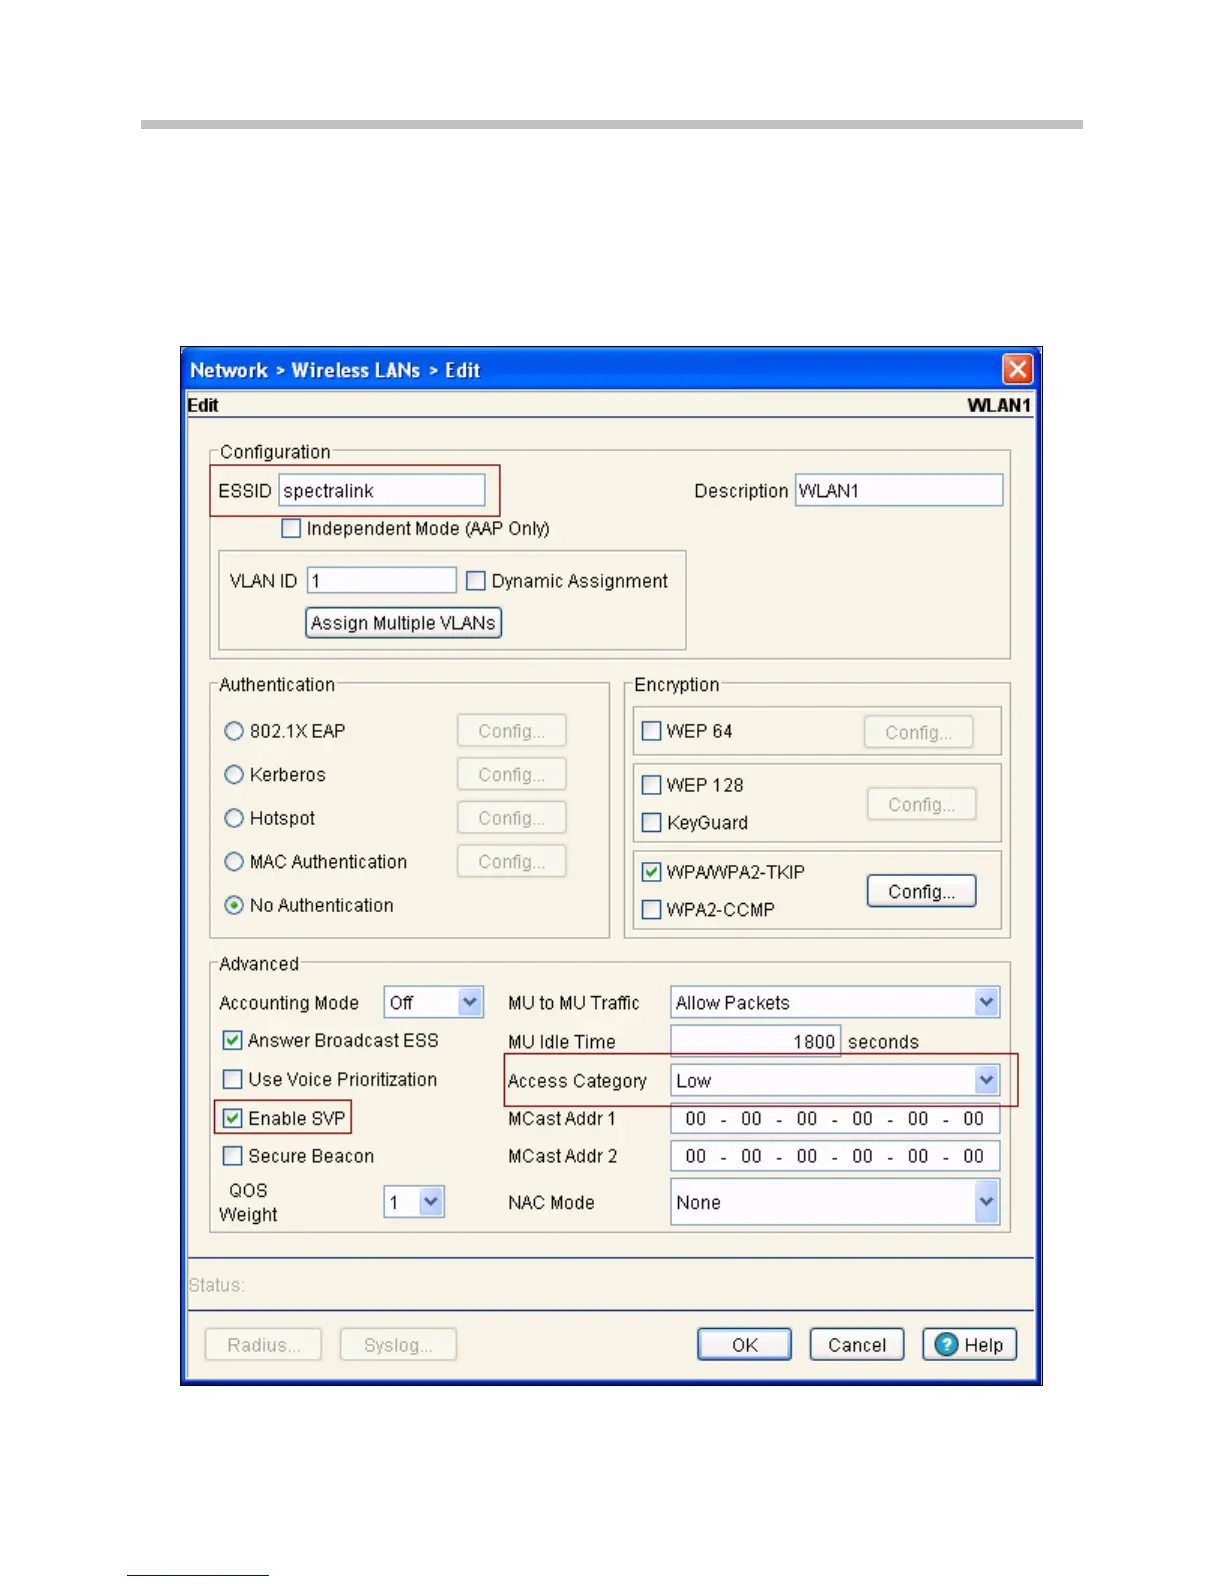This screenshot has width=1224, height=1584.
Task: Enable KeyGuard encryption checkbox
Action: coord(651,822)
